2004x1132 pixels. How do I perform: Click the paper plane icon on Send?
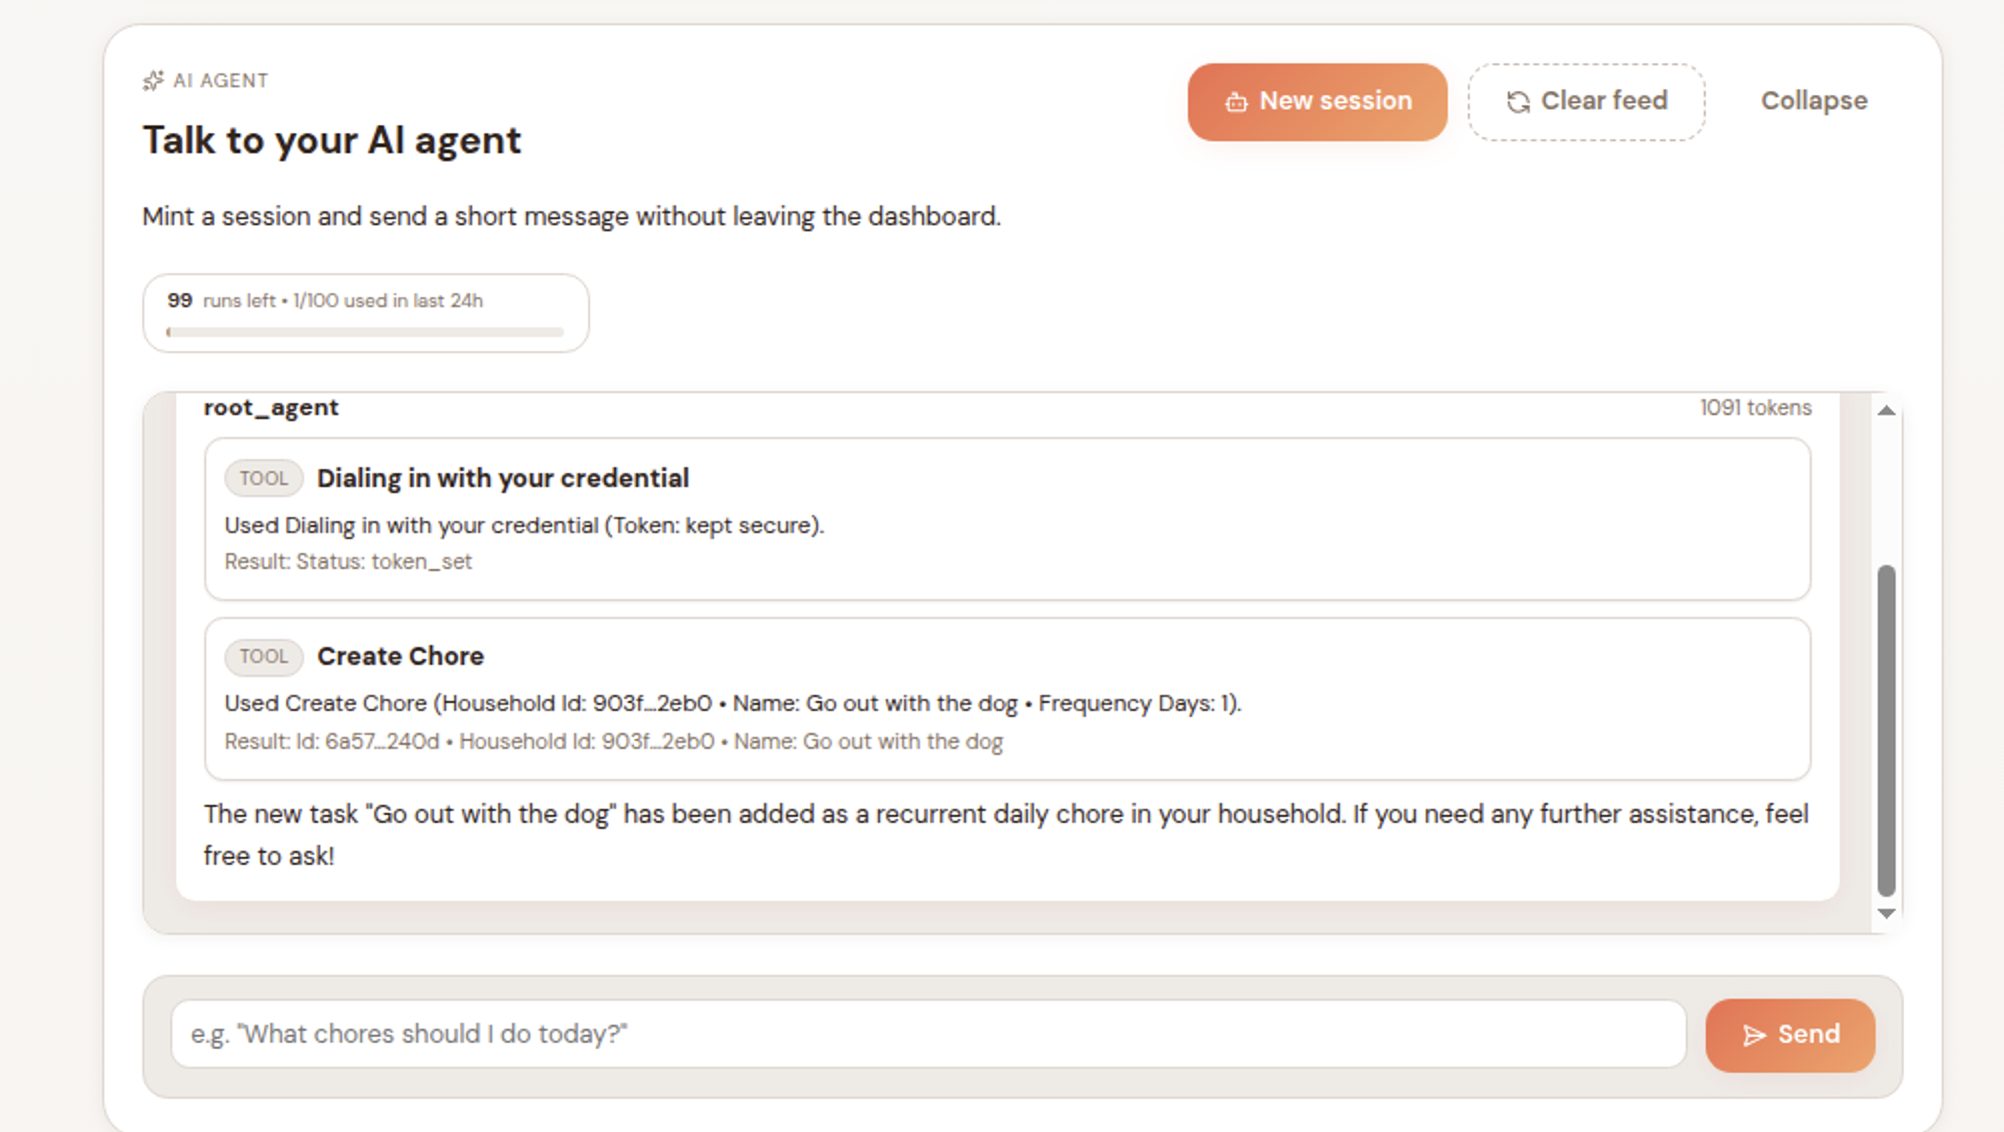pyautogui.click(x=1753, y=1035)
